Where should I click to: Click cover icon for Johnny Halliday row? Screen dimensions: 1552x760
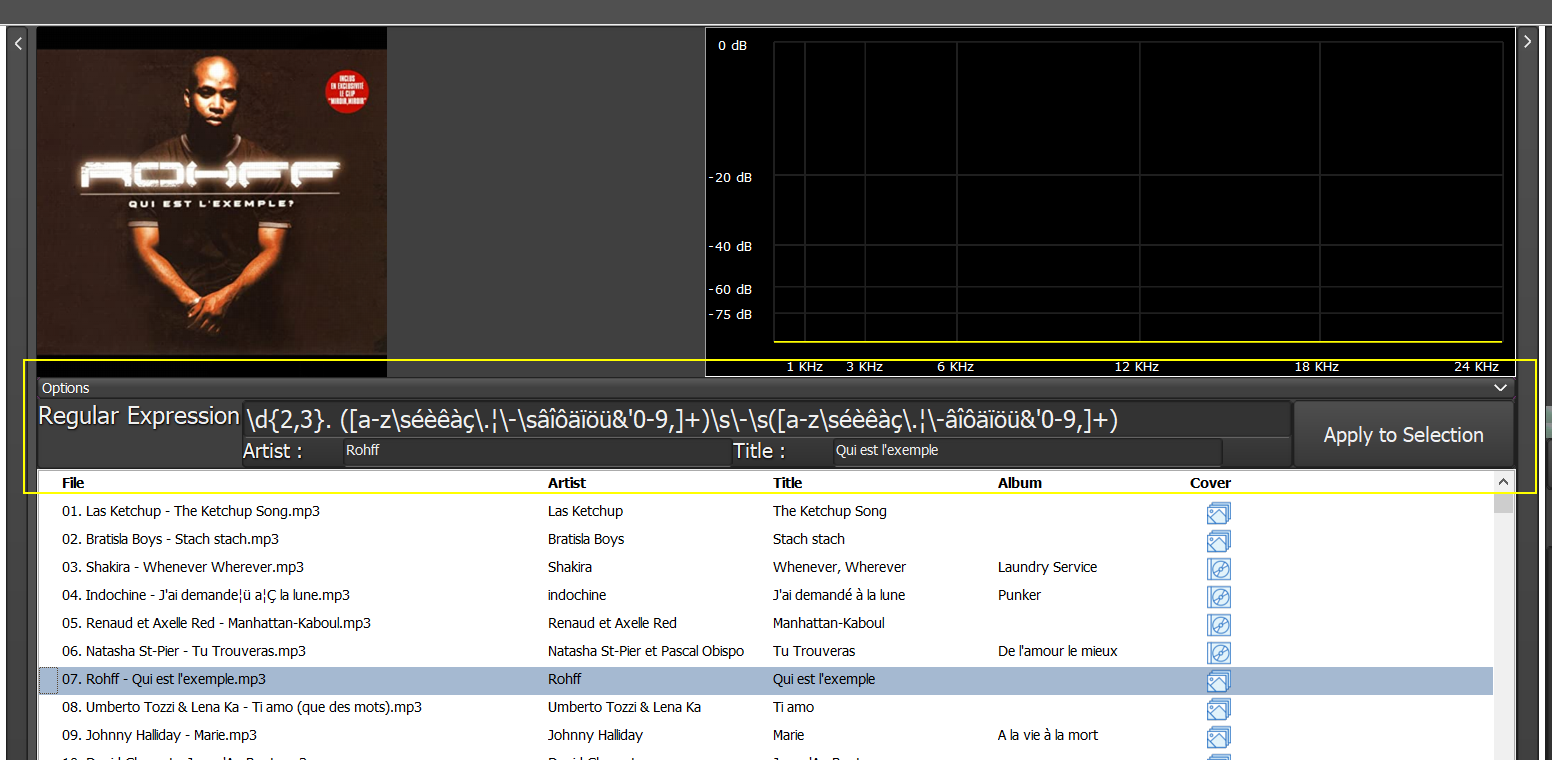(x=1218, y=737)
